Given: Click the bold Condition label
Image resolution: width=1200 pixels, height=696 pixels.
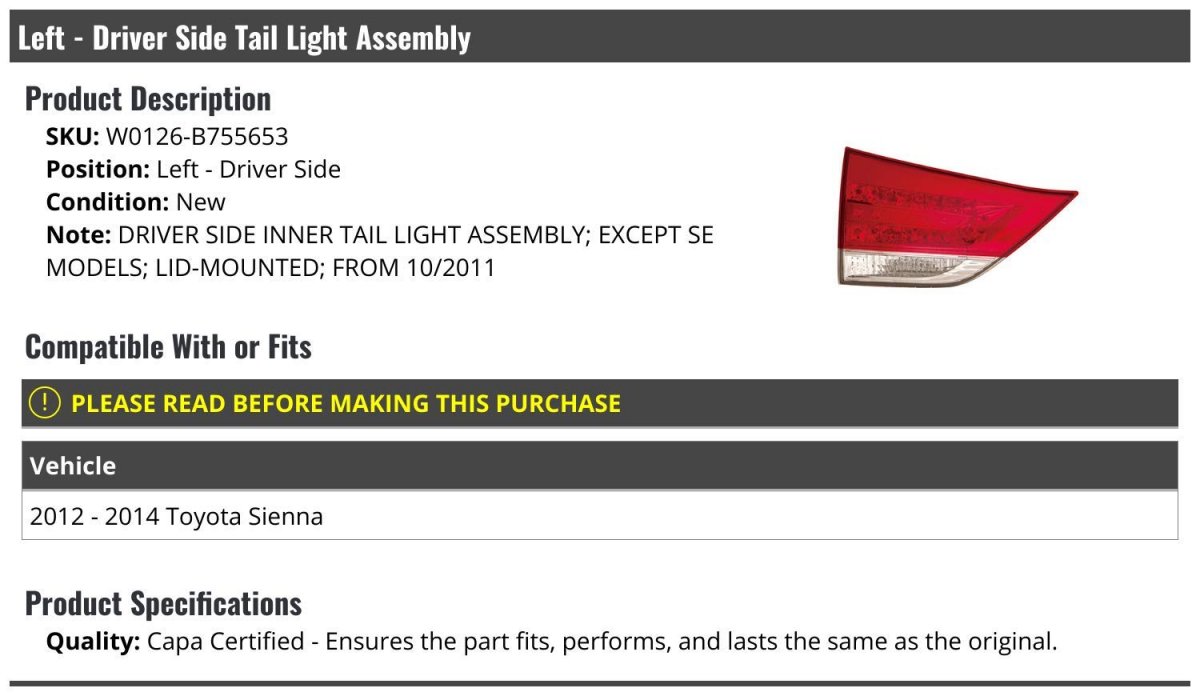Looking at the screenshot, I should click(107, 202).
